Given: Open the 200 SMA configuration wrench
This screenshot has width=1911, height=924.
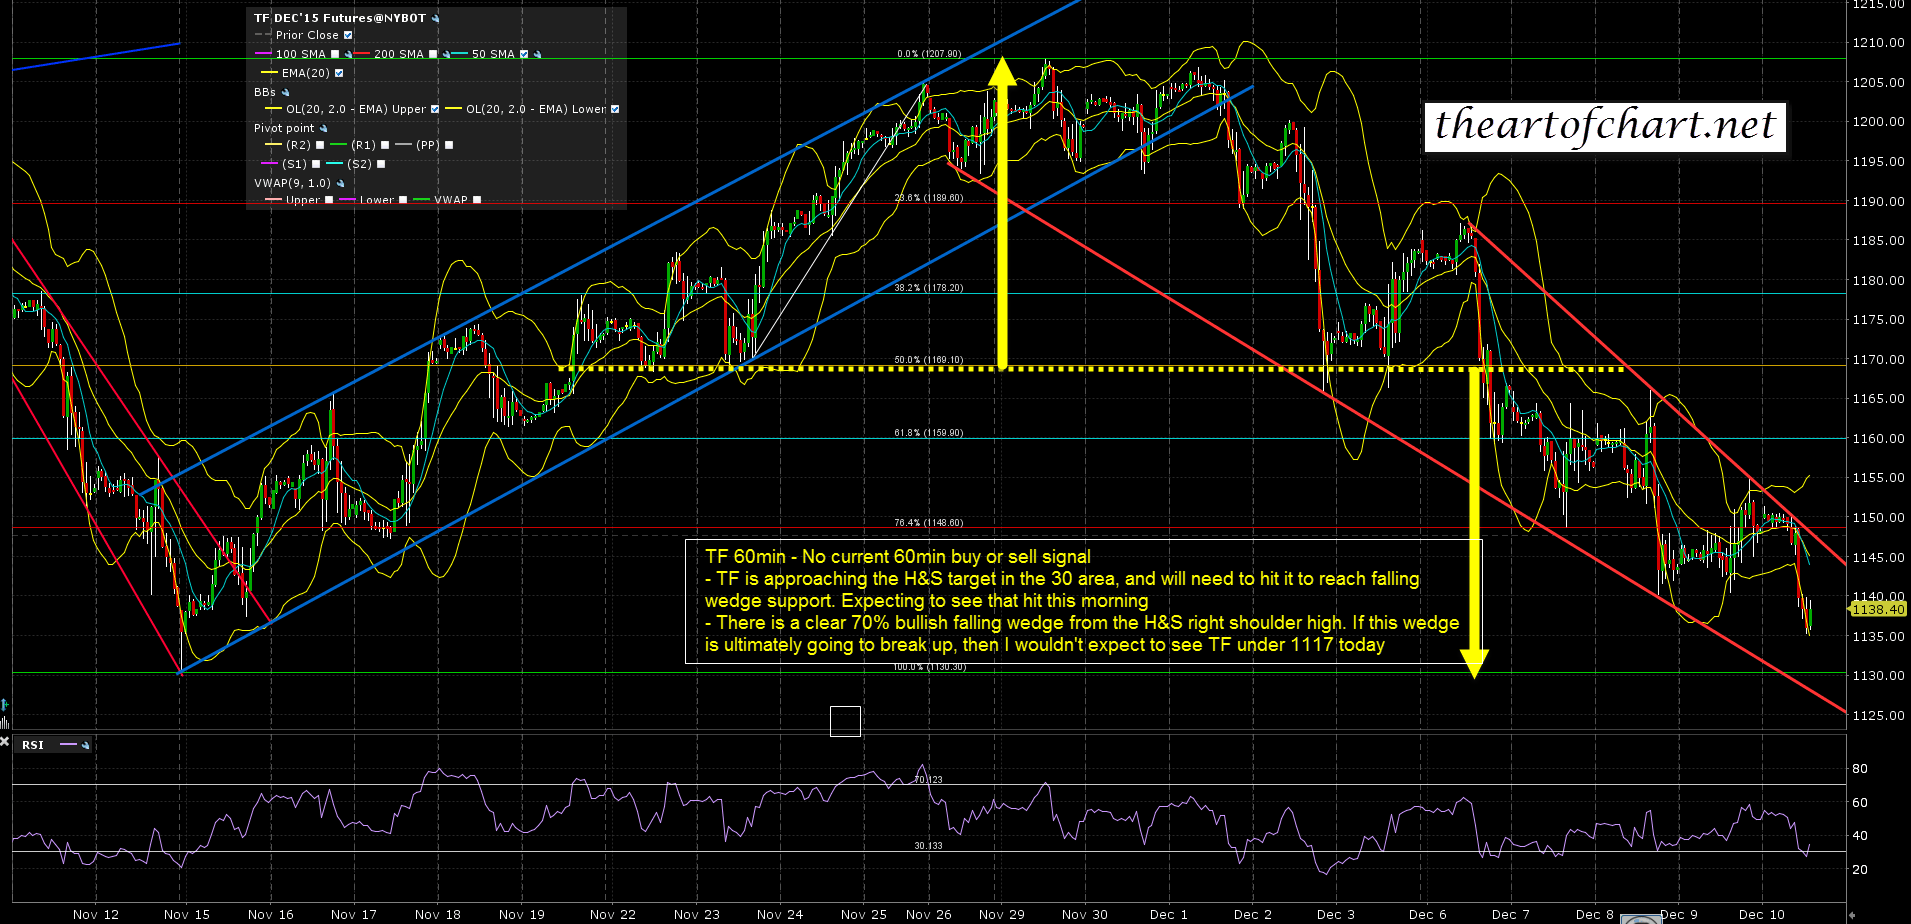Looking at the screenshot, I should click(446, 54).
